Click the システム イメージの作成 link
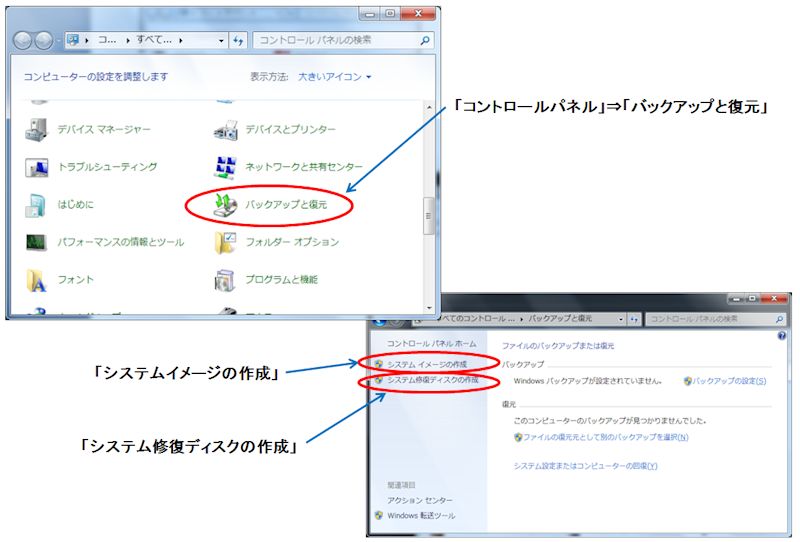This screenshot has width=800, height=542. tap(427, 364)
